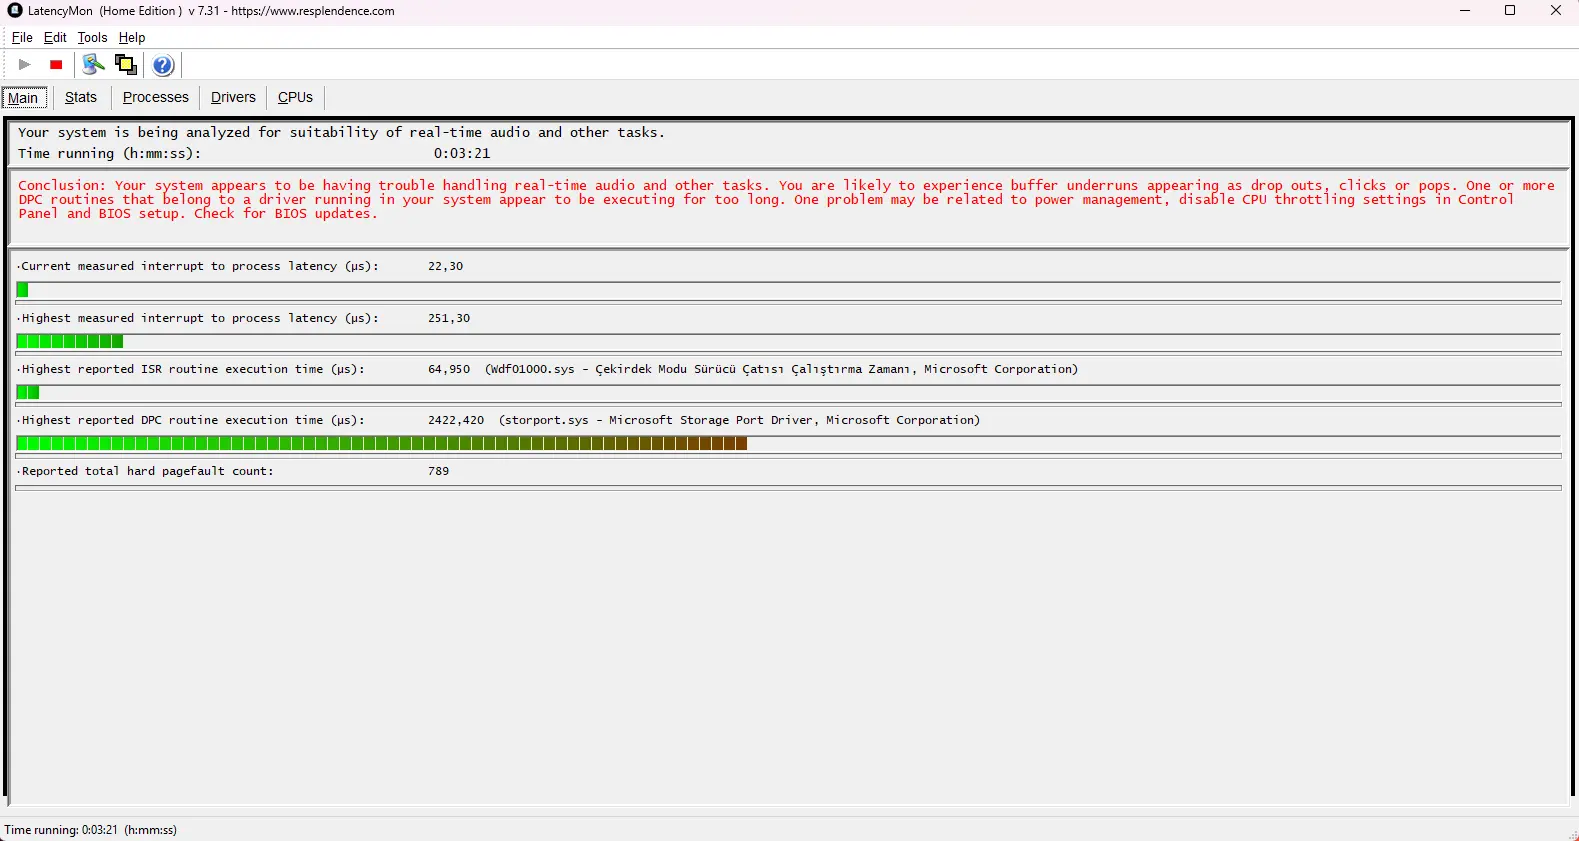Click the current latency value 22,30
This screenshot has width=1579, height=841.
(445, 266)
